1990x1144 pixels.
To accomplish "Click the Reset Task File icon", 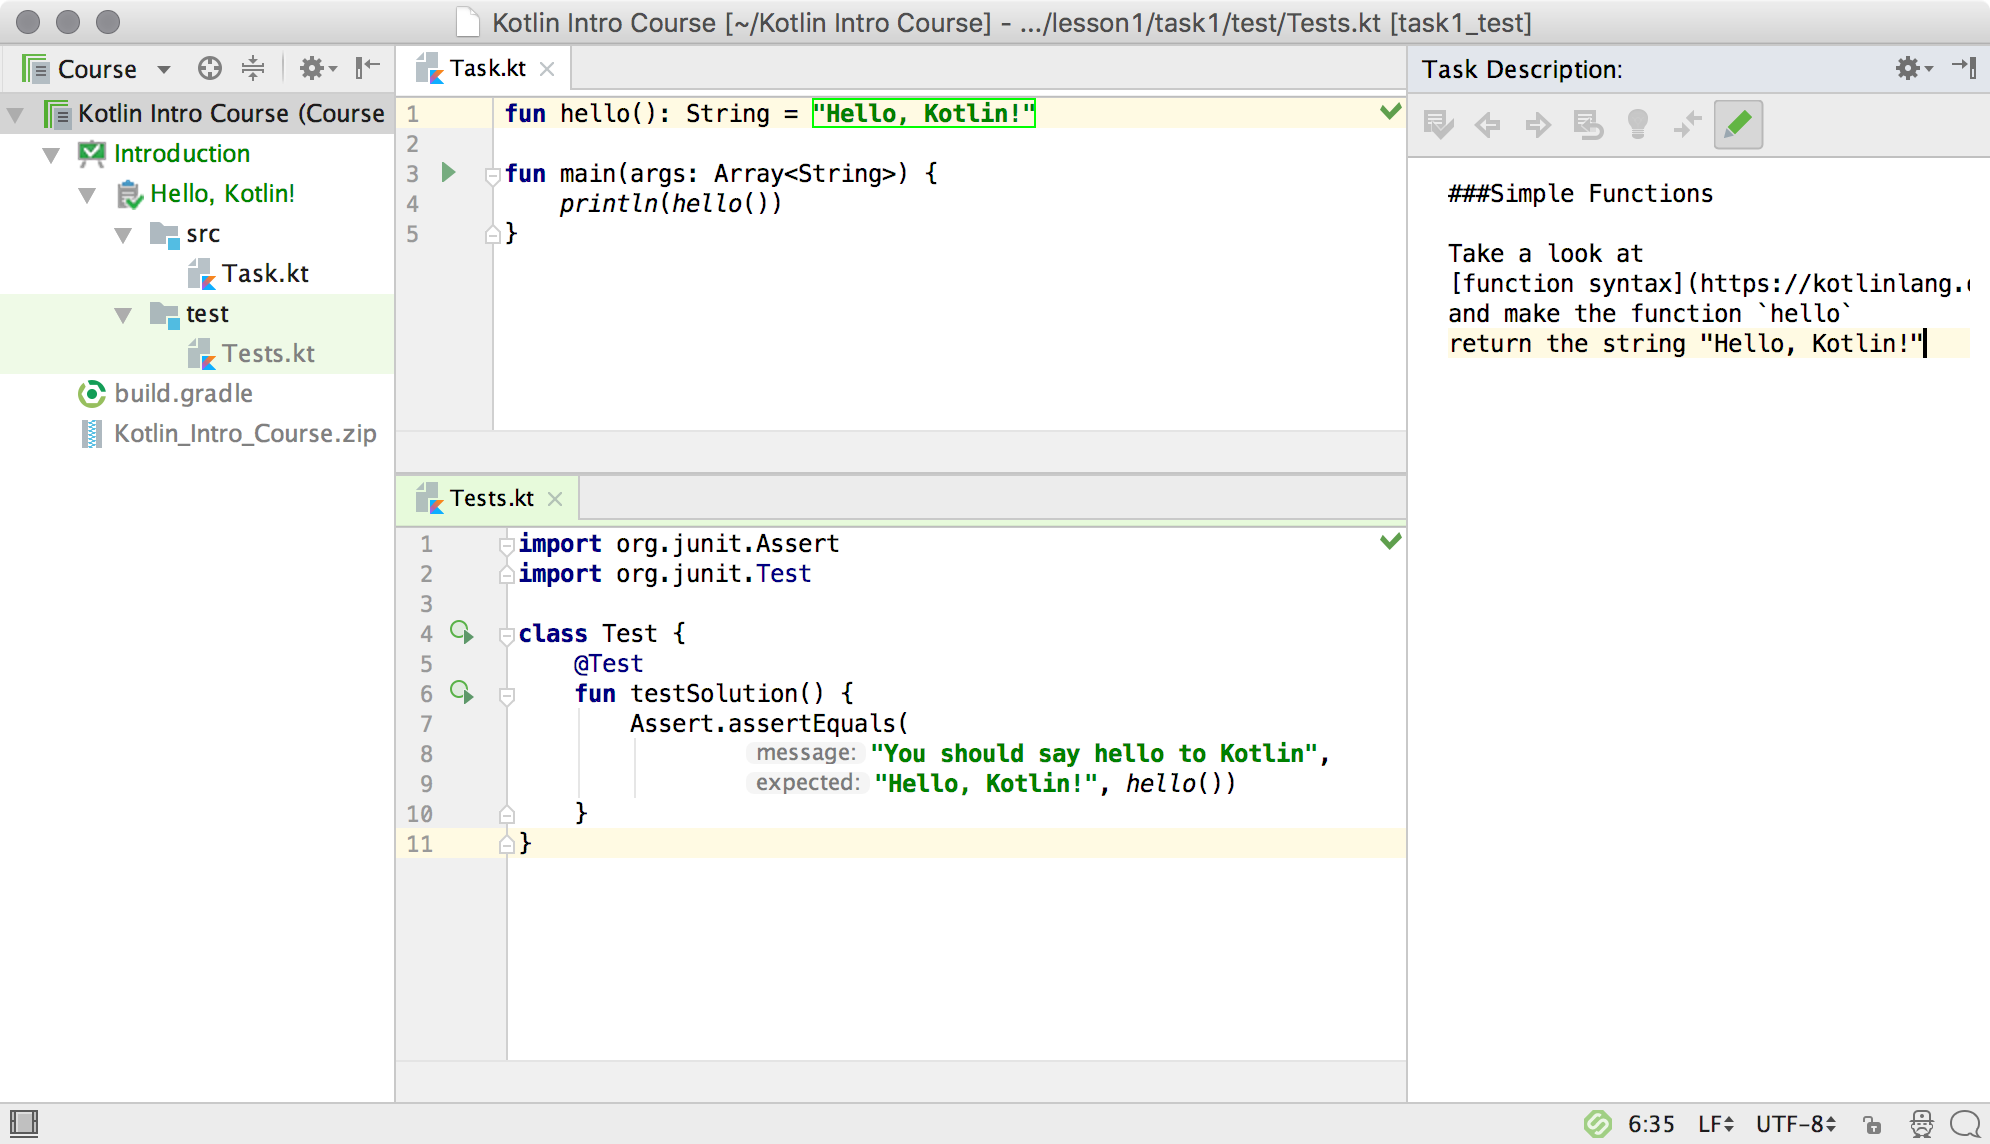I will (x=1588, y=125).
